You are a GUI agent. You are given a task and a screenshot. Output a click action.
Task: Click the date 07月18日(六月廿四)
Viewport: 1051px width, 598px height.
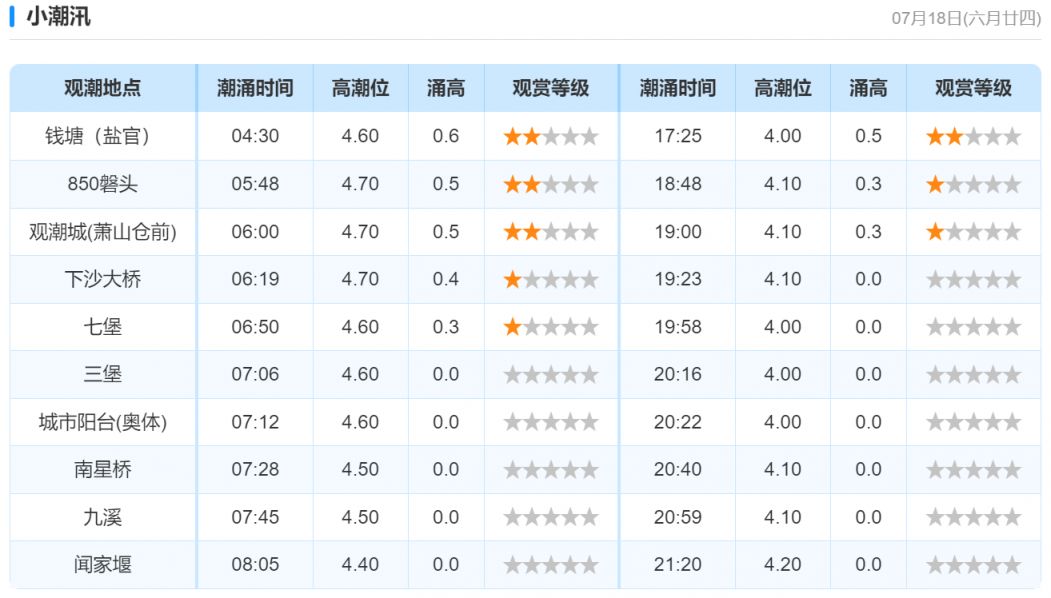pos(966,18)
